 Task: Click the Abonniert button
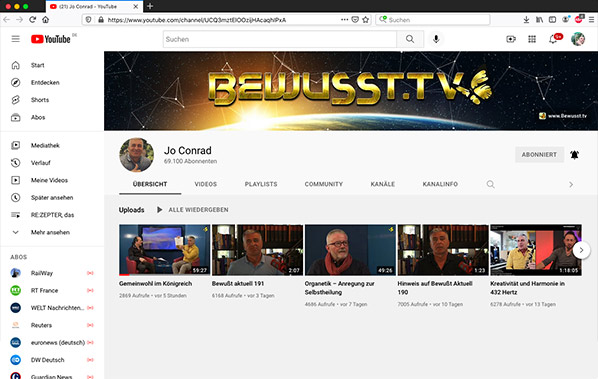point(539,155)
